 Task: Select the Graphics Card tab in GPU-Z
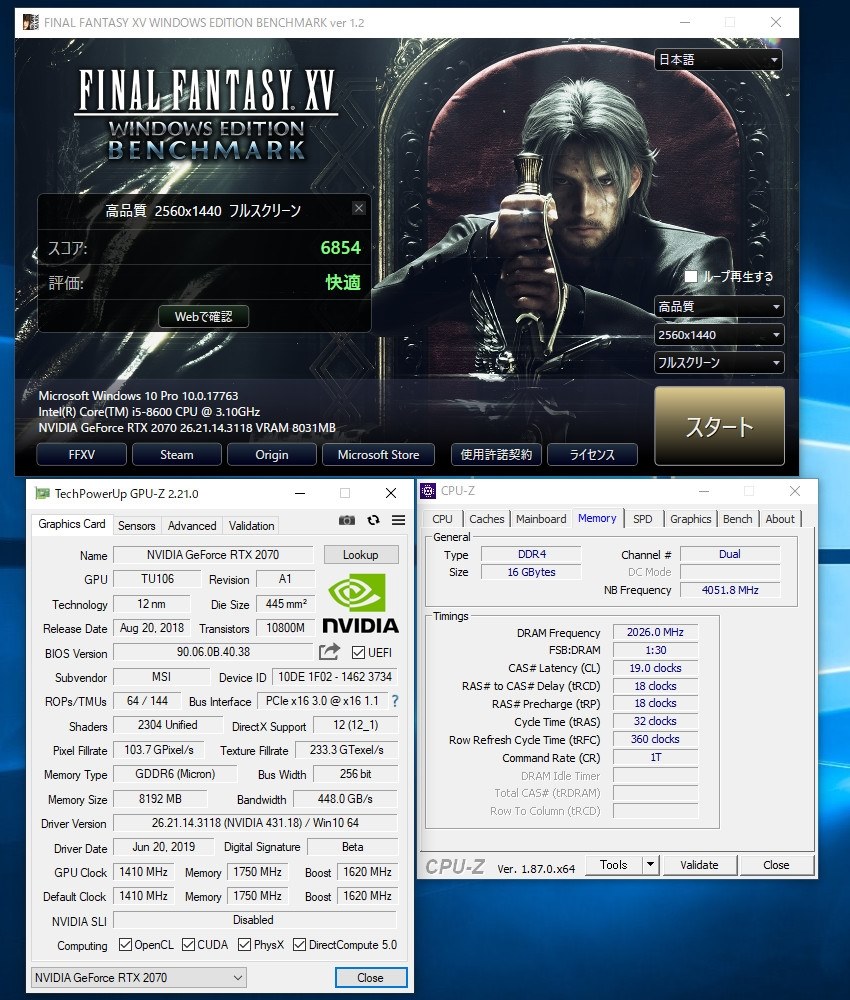71,524
